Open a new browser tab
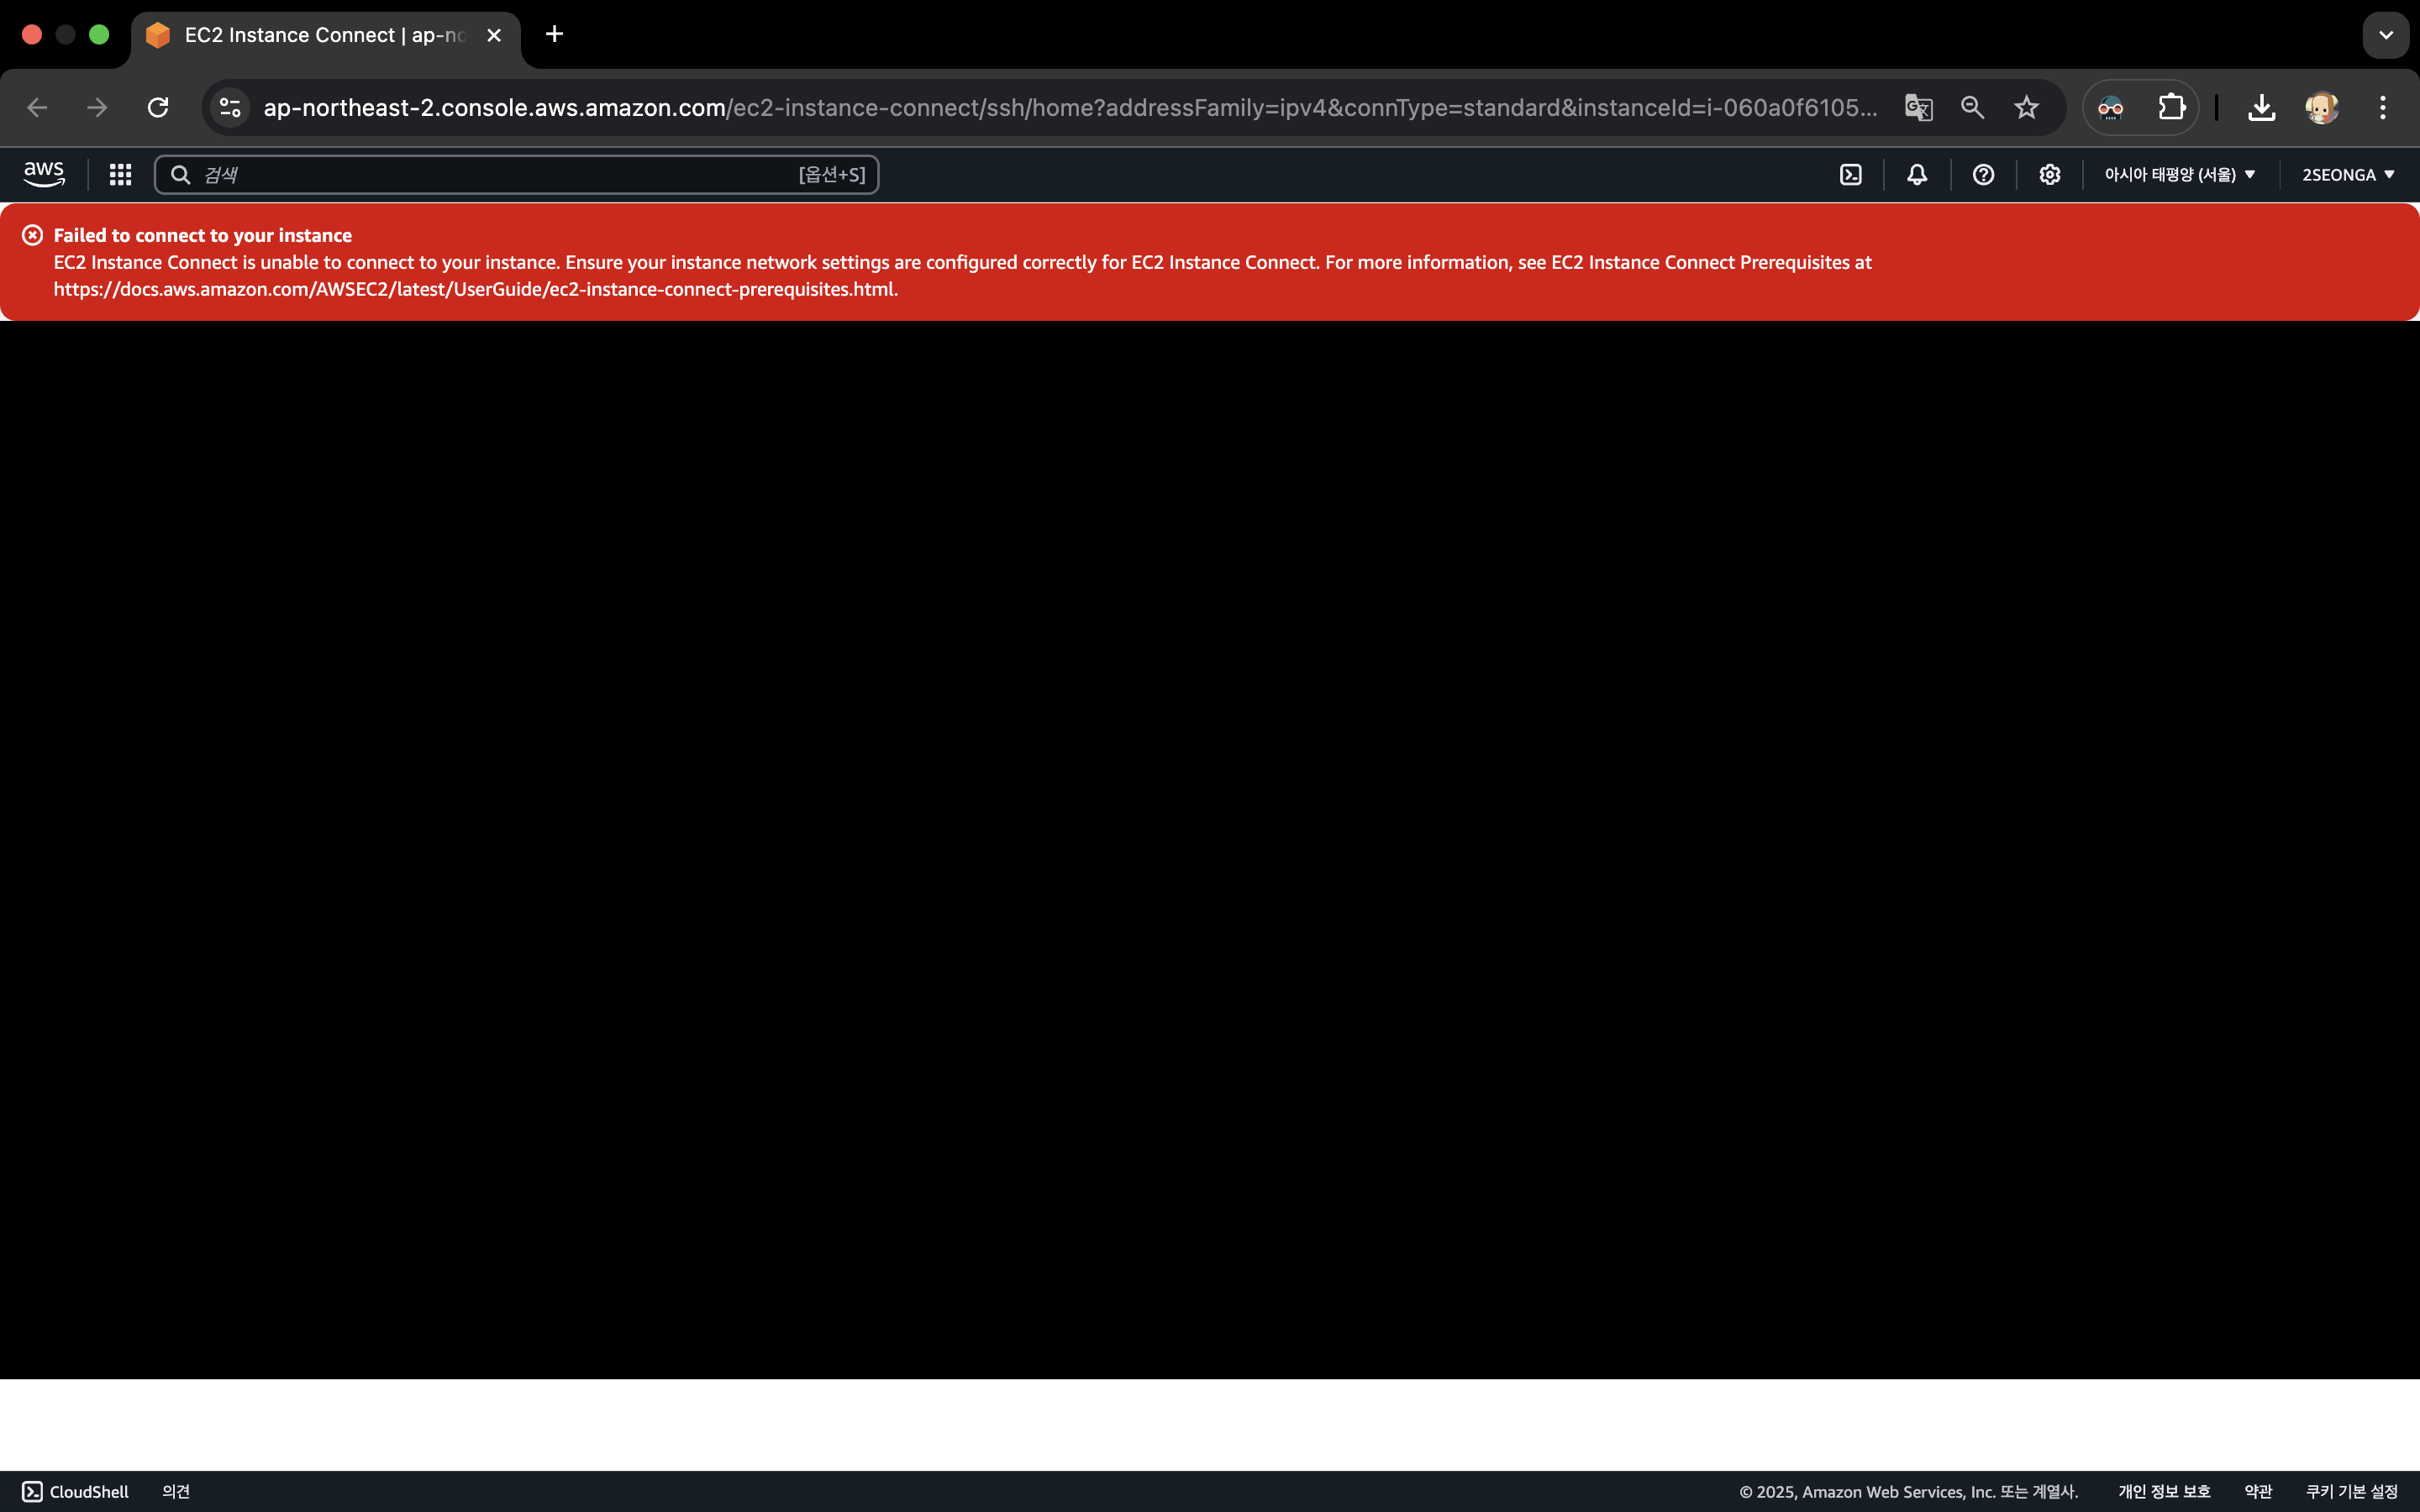 tap(554, 35)
